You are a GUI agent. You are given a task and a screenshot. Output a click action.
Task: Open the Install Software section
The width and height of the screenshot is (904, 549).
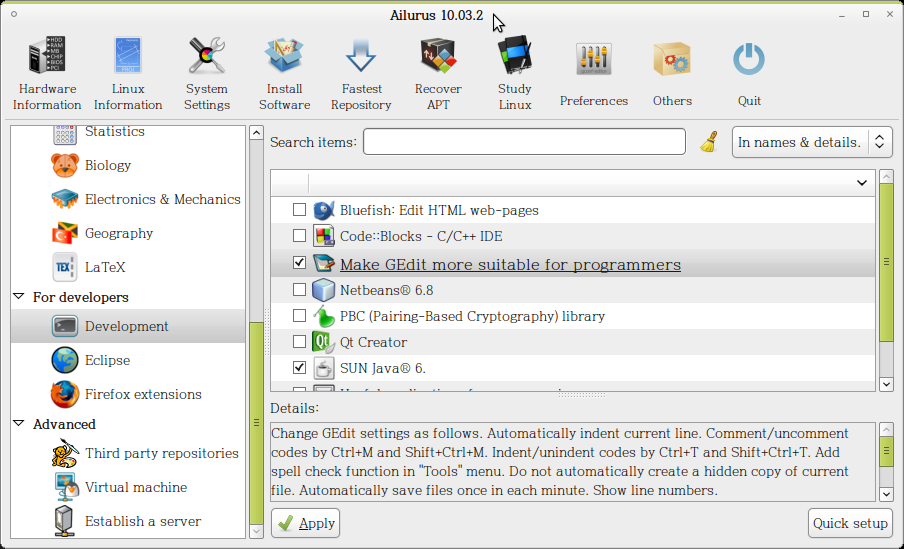284,73
